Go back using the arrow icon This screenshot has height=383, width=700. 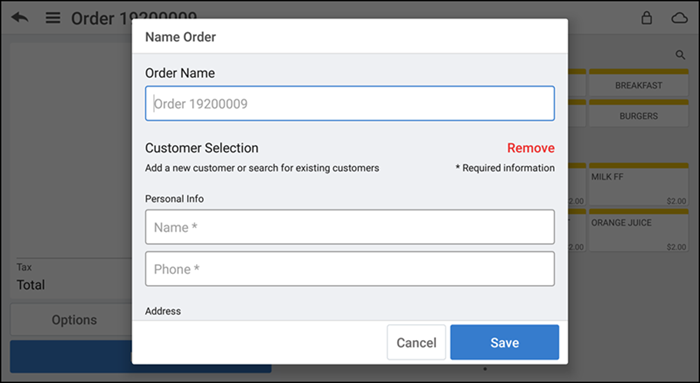pyautogui.click(x=20, y=18)
